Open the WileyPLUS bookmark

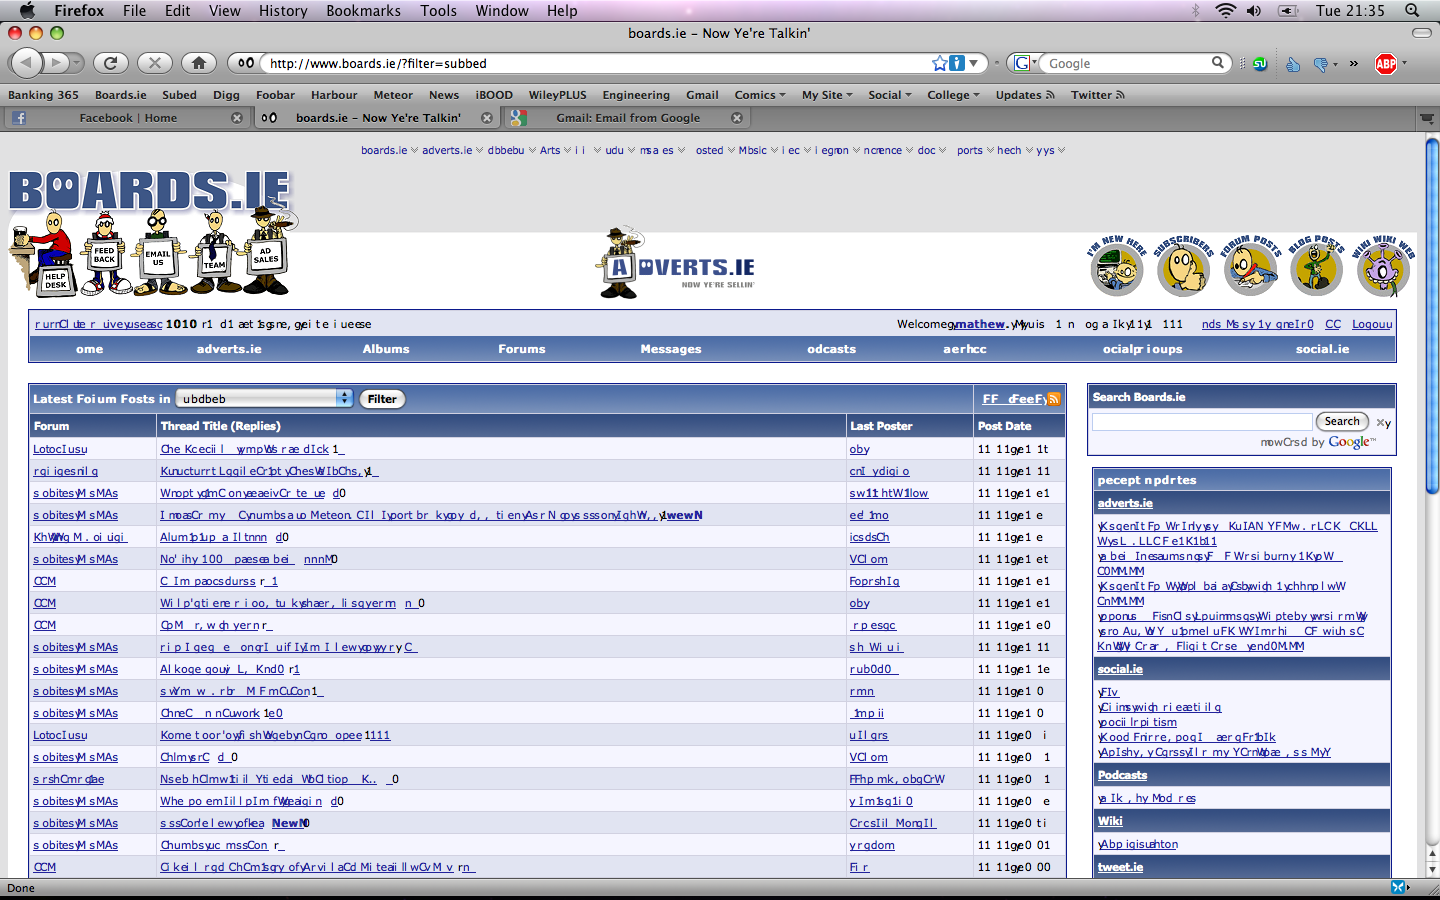point(557,95)
